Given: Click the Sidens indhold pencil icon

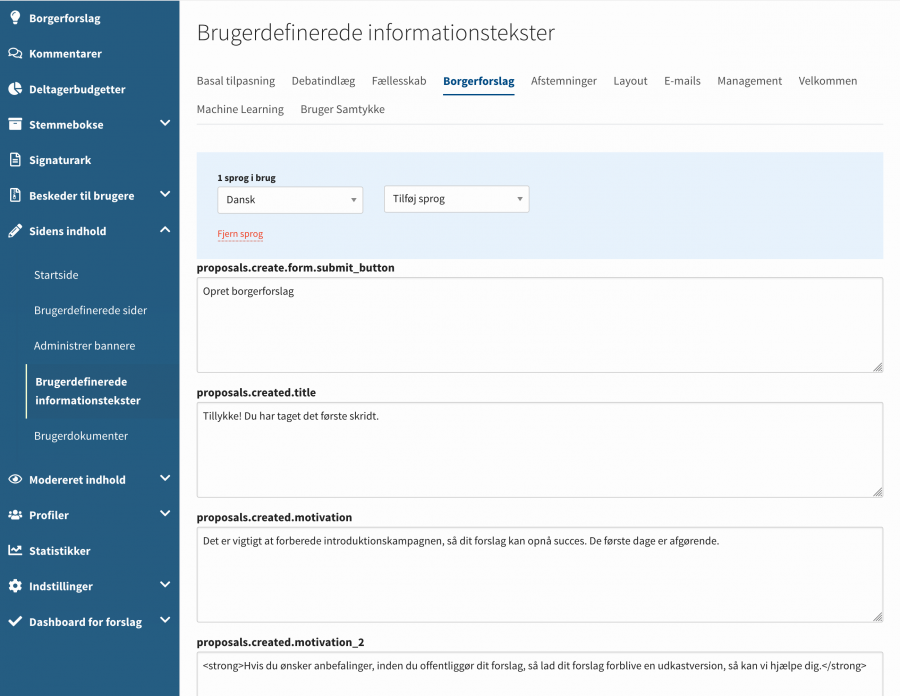Looking at the screenshot, I should (x=14, y=230).
